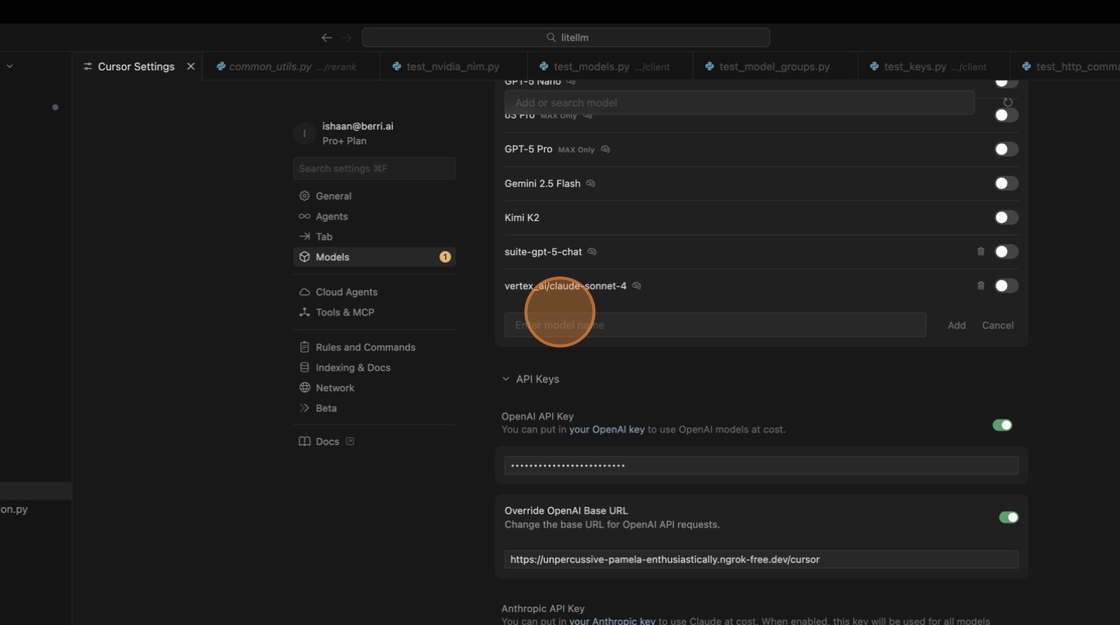The width and height of the screenshot is (1120, 625).
Task: Open the test_nvidia_nim.py tab
Action: tap(452, 66)
